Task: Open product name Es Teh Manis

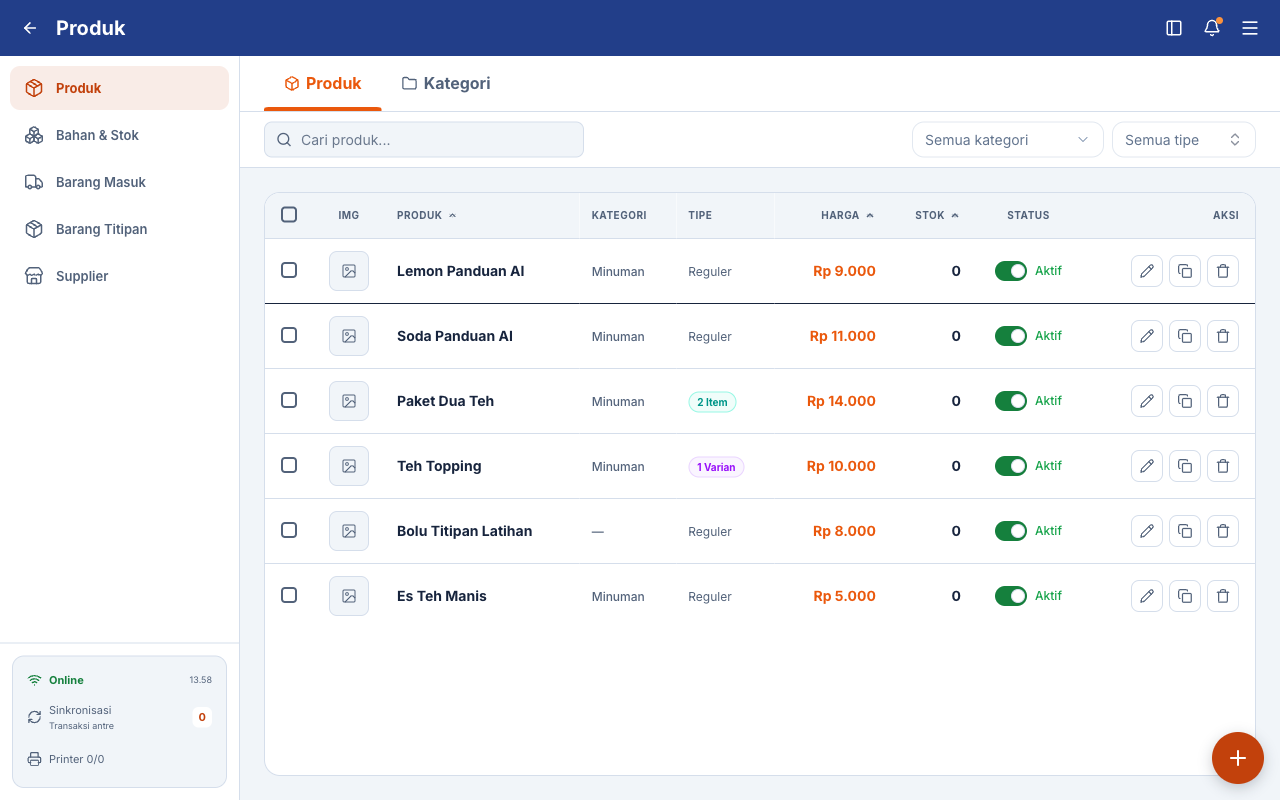Action: (442, 596)
